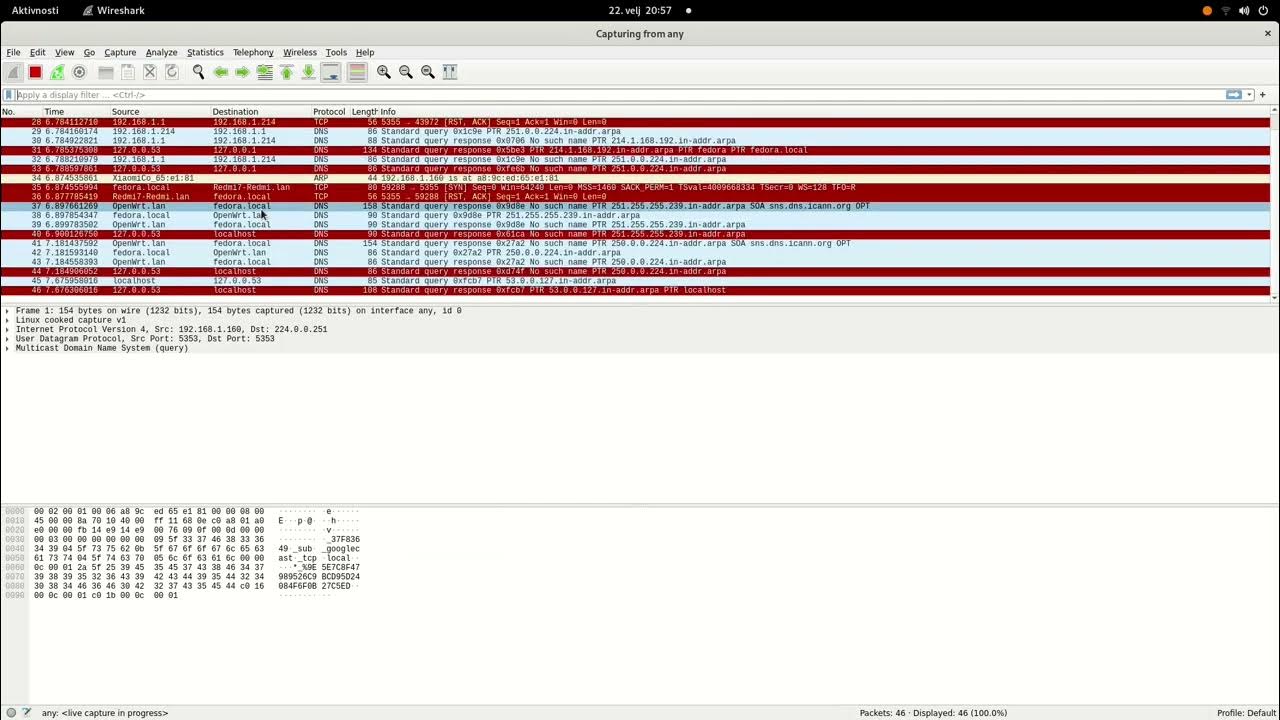Sort packets by Source column header
This screenshot has width=1280, height=720.
(x=160, y=112)
